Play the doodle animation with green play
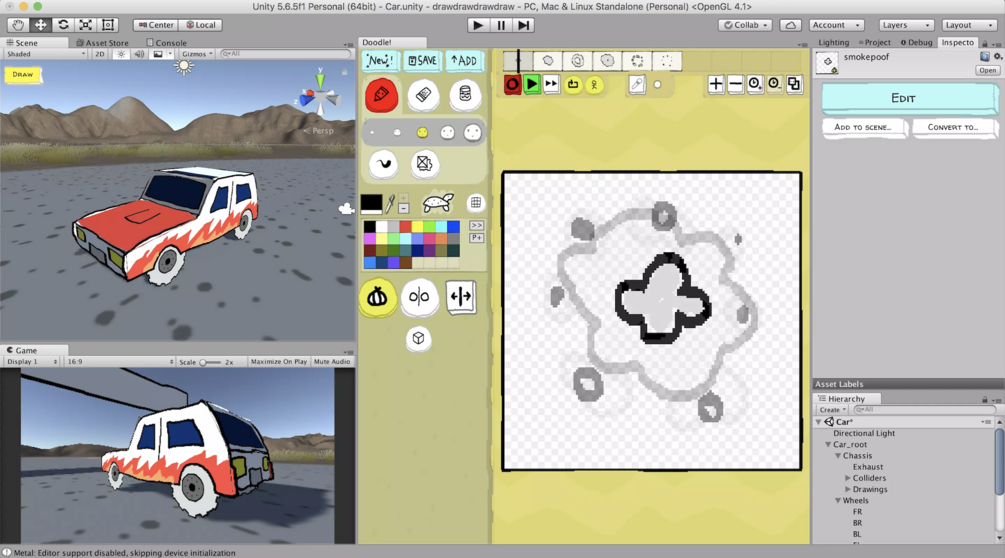The height and width of the screenshot is (558, 1005). (x=531, y=85)
